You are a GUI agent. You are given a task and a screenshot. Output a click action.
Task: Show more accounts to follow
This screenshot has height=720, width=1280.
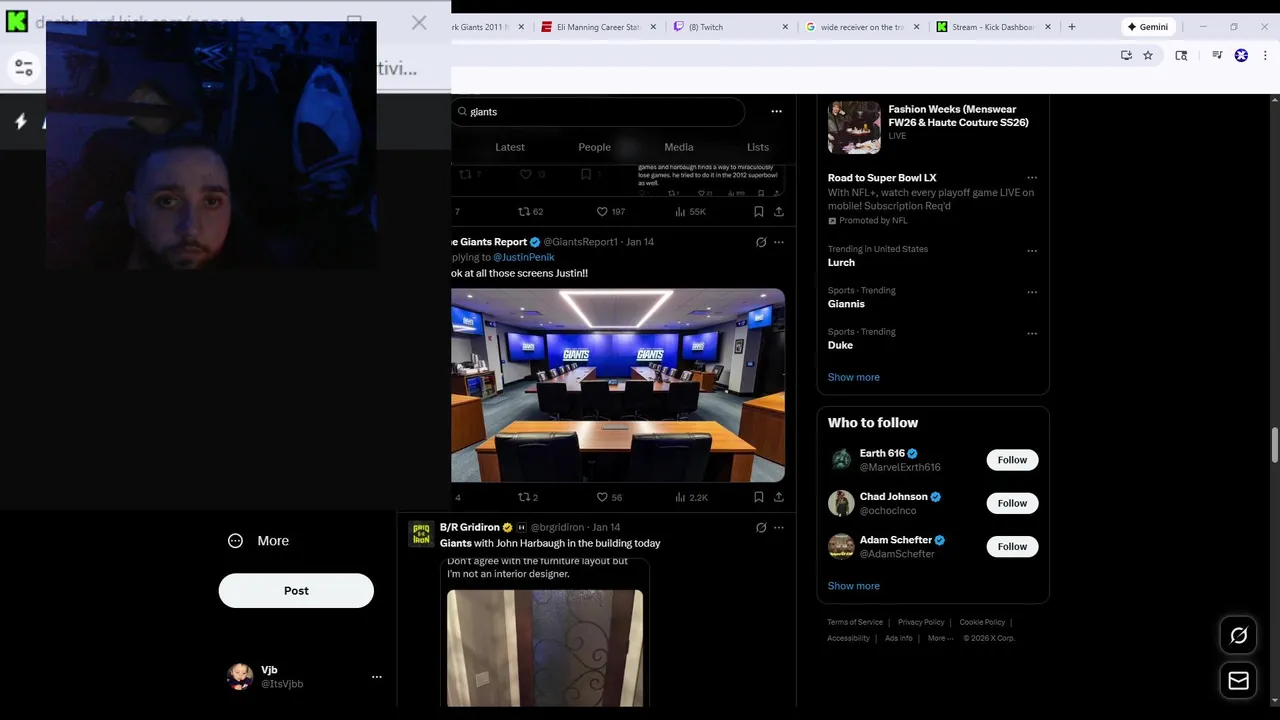tap(853, 586)
